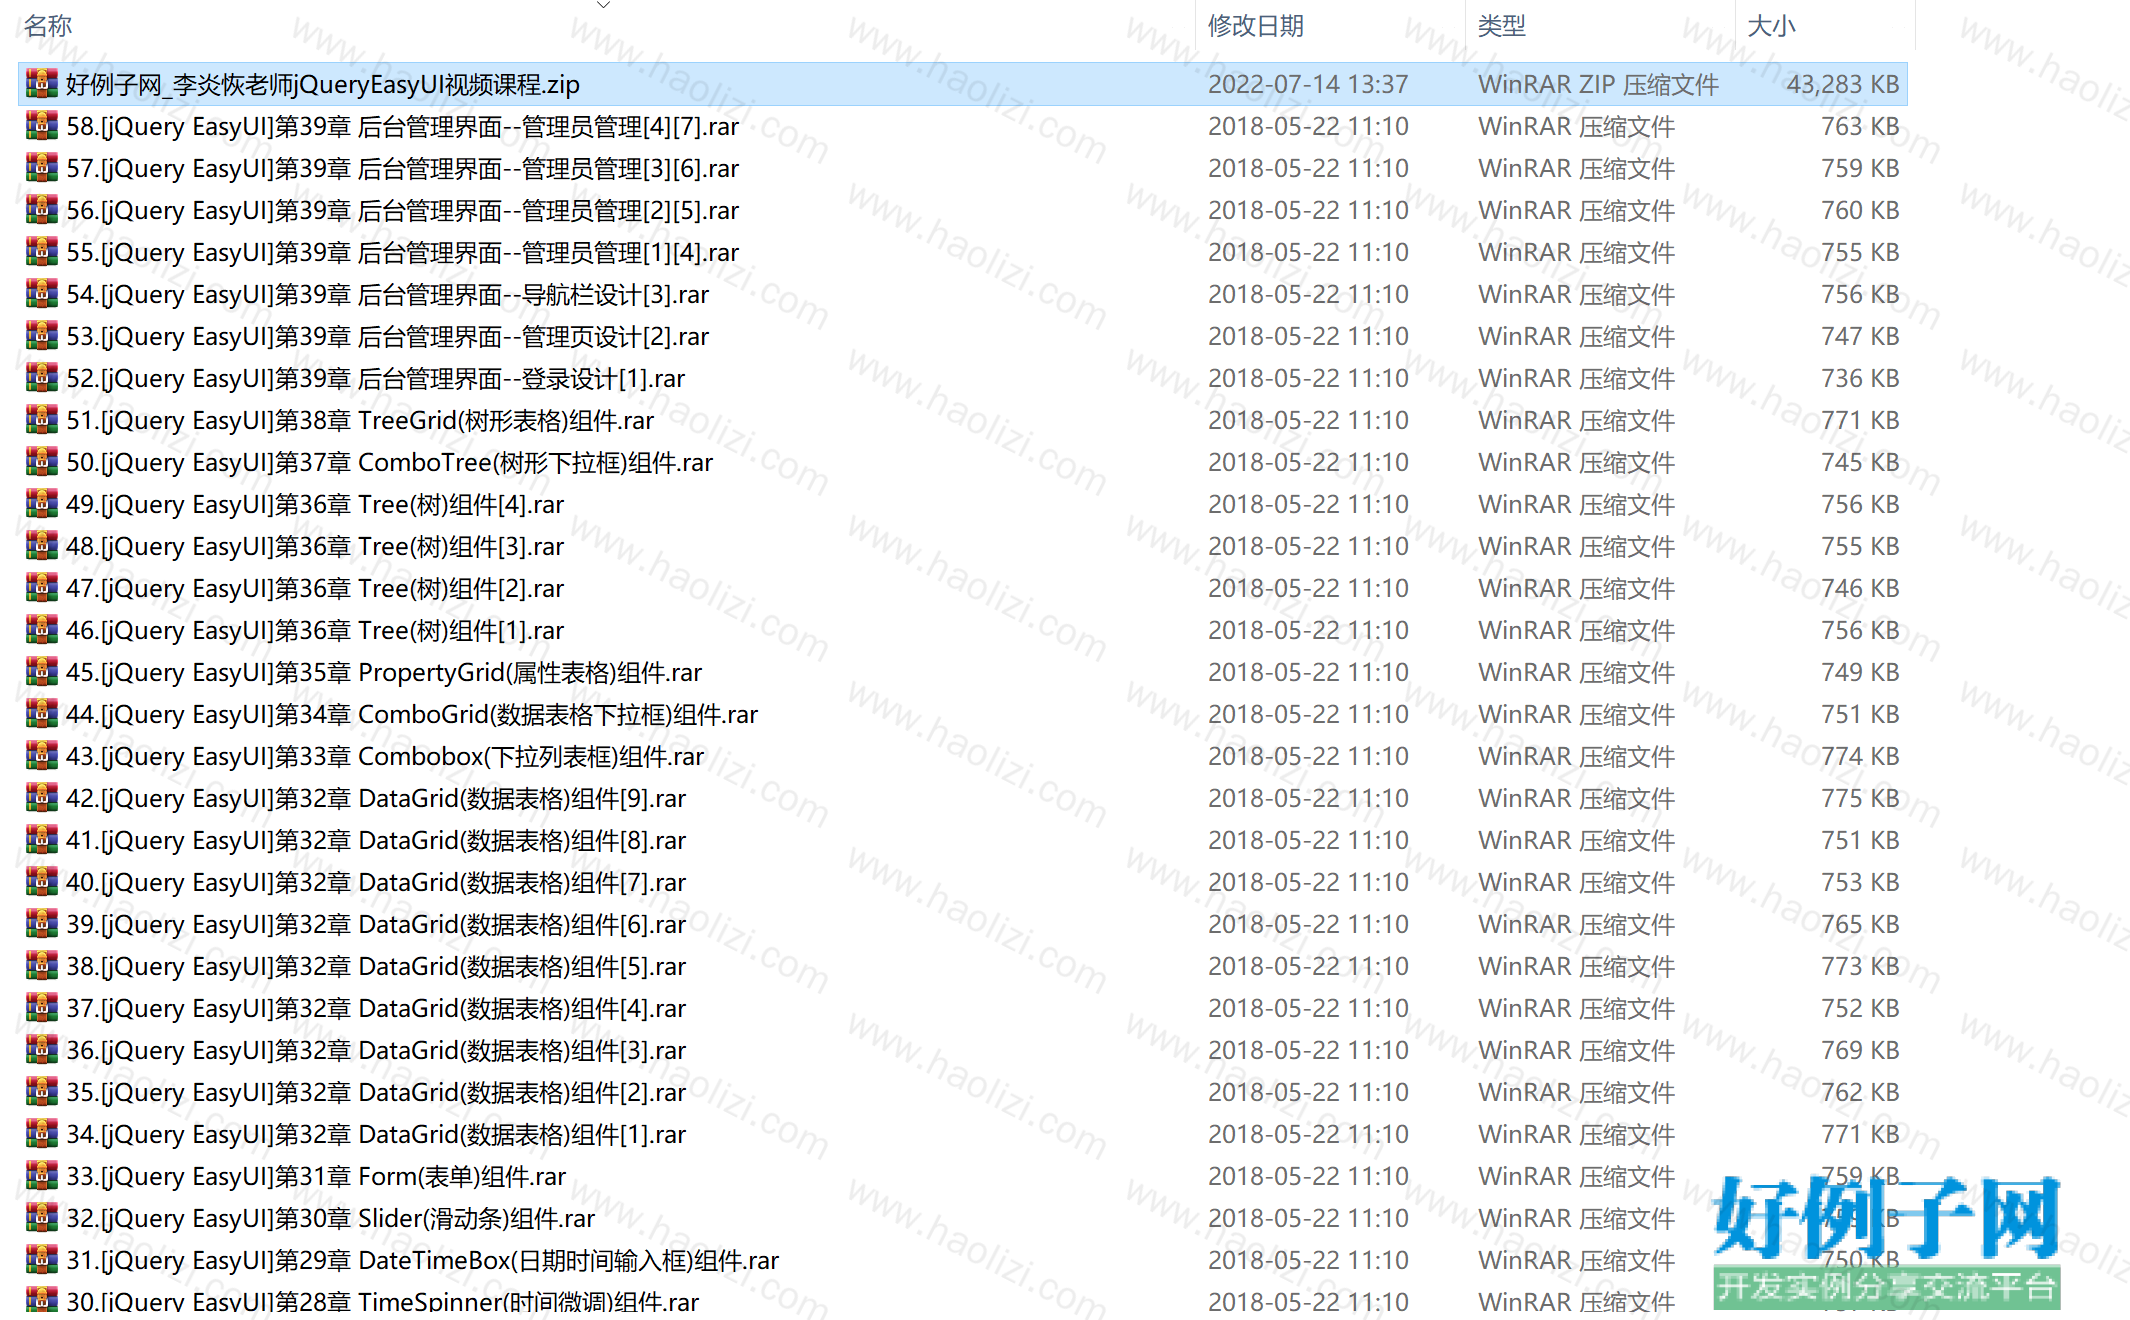The height and width of the screenshot is (1320, 2130).
Task: Click the archive icon of file 40 DataGrid[7].rar
Action: coord(41,882)
